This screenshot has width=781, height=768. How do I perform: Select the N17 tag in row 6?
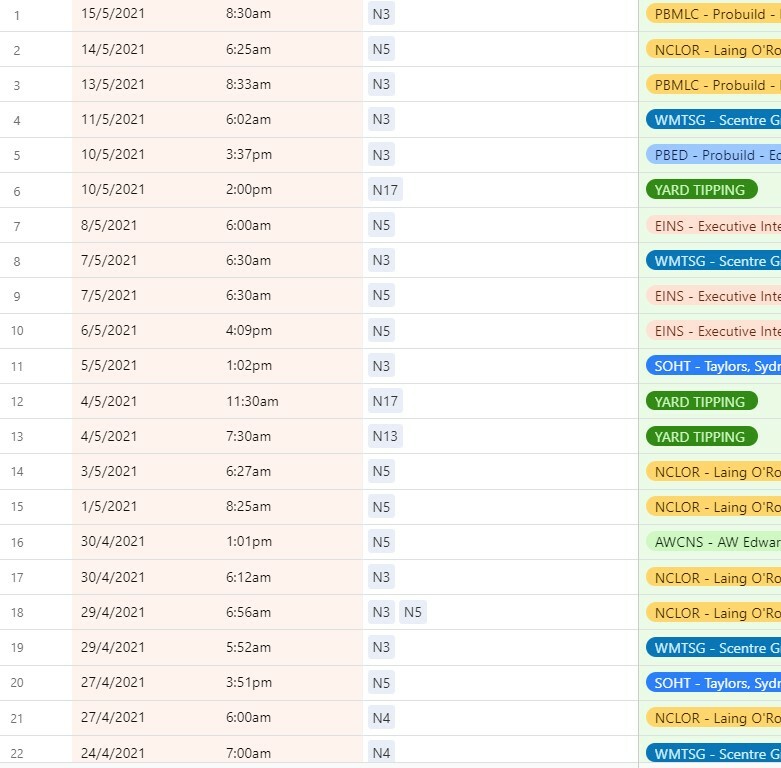(385, 190)
